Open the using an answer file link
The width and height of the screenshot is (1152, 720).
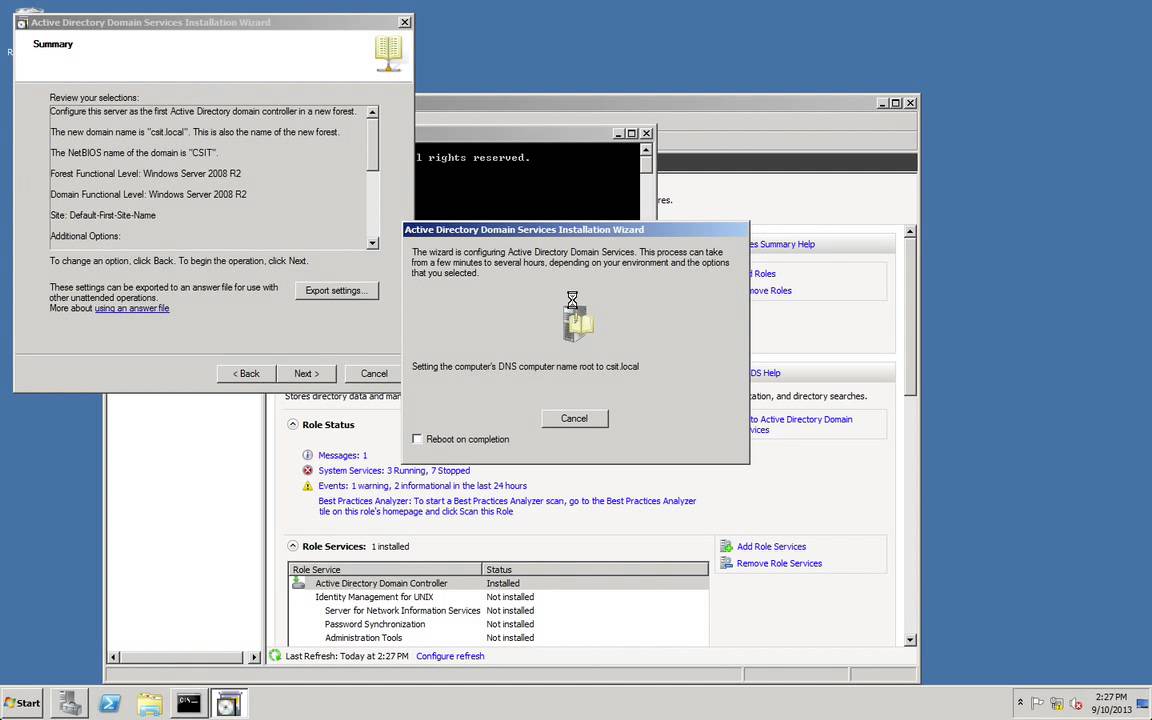coord(132,309)
